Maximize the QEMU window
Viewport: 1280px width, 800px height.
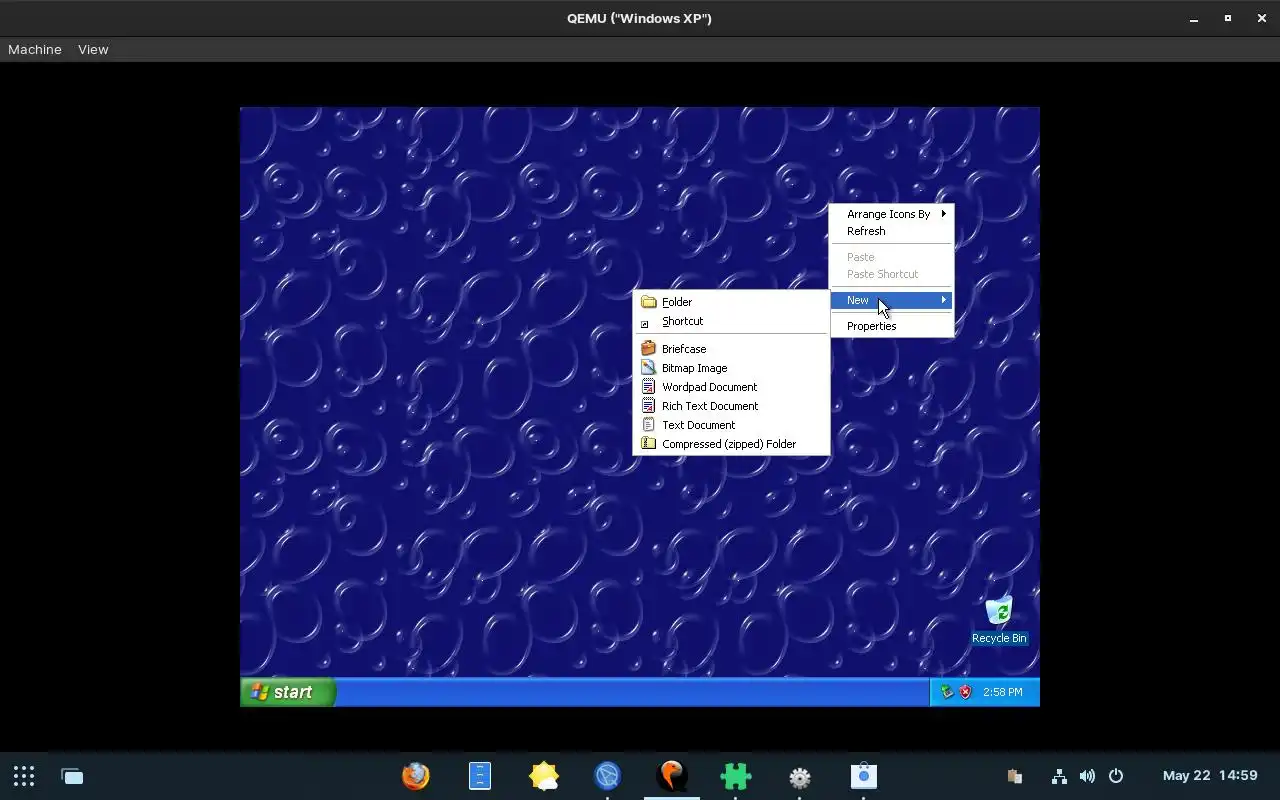point(1228,18)
